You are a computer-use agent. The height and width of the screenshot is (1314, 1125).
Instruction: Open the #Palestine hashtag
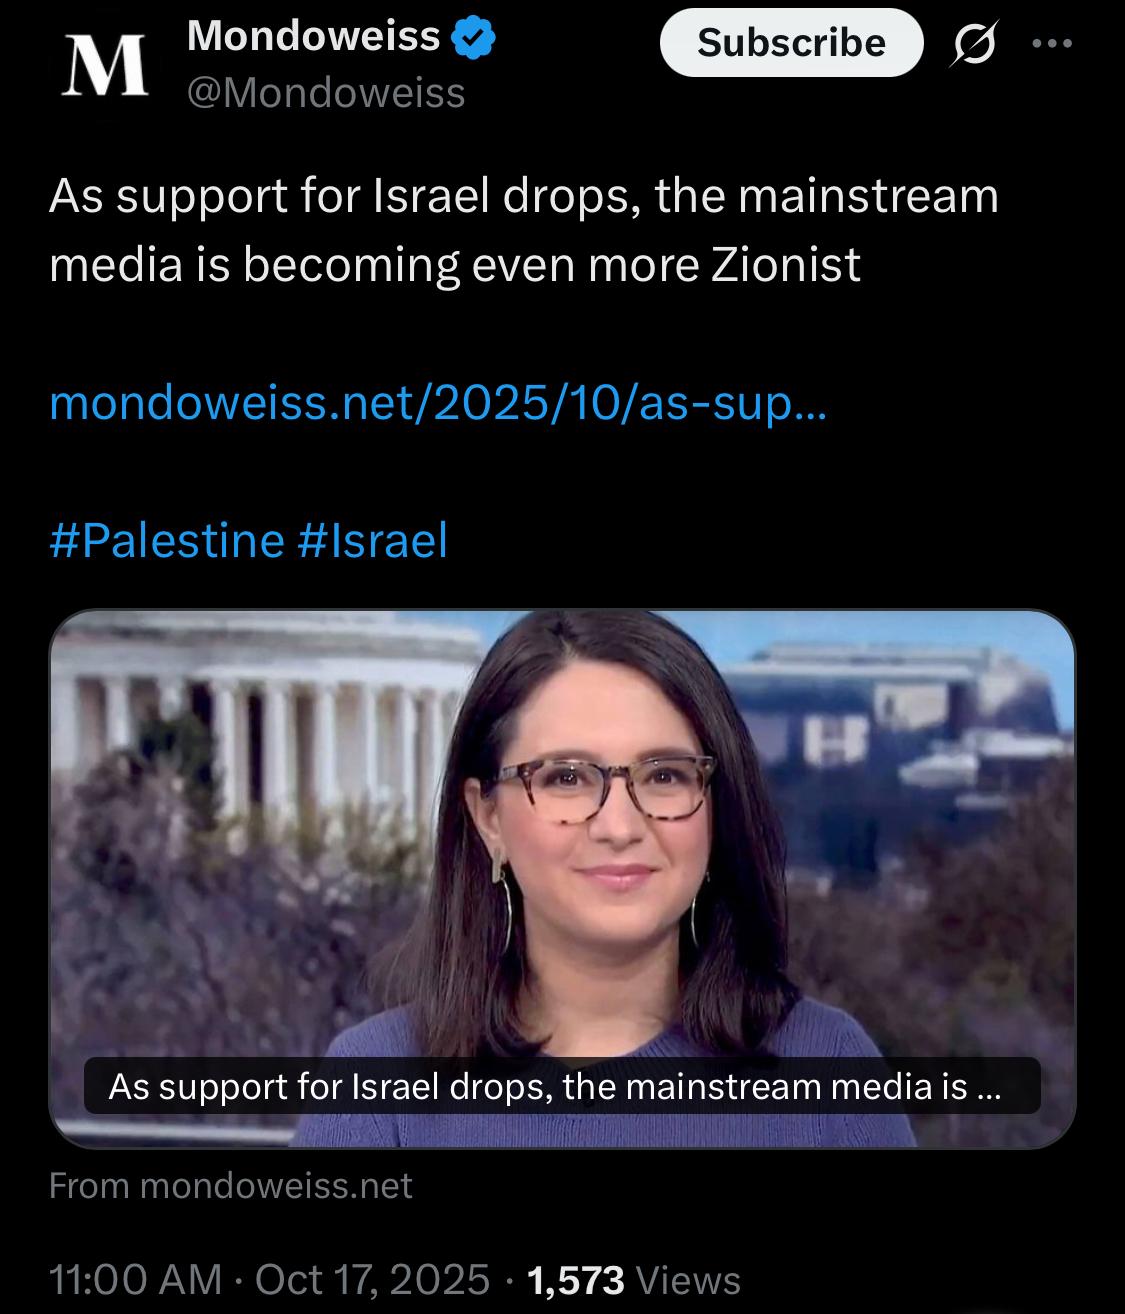pos(167,541)
